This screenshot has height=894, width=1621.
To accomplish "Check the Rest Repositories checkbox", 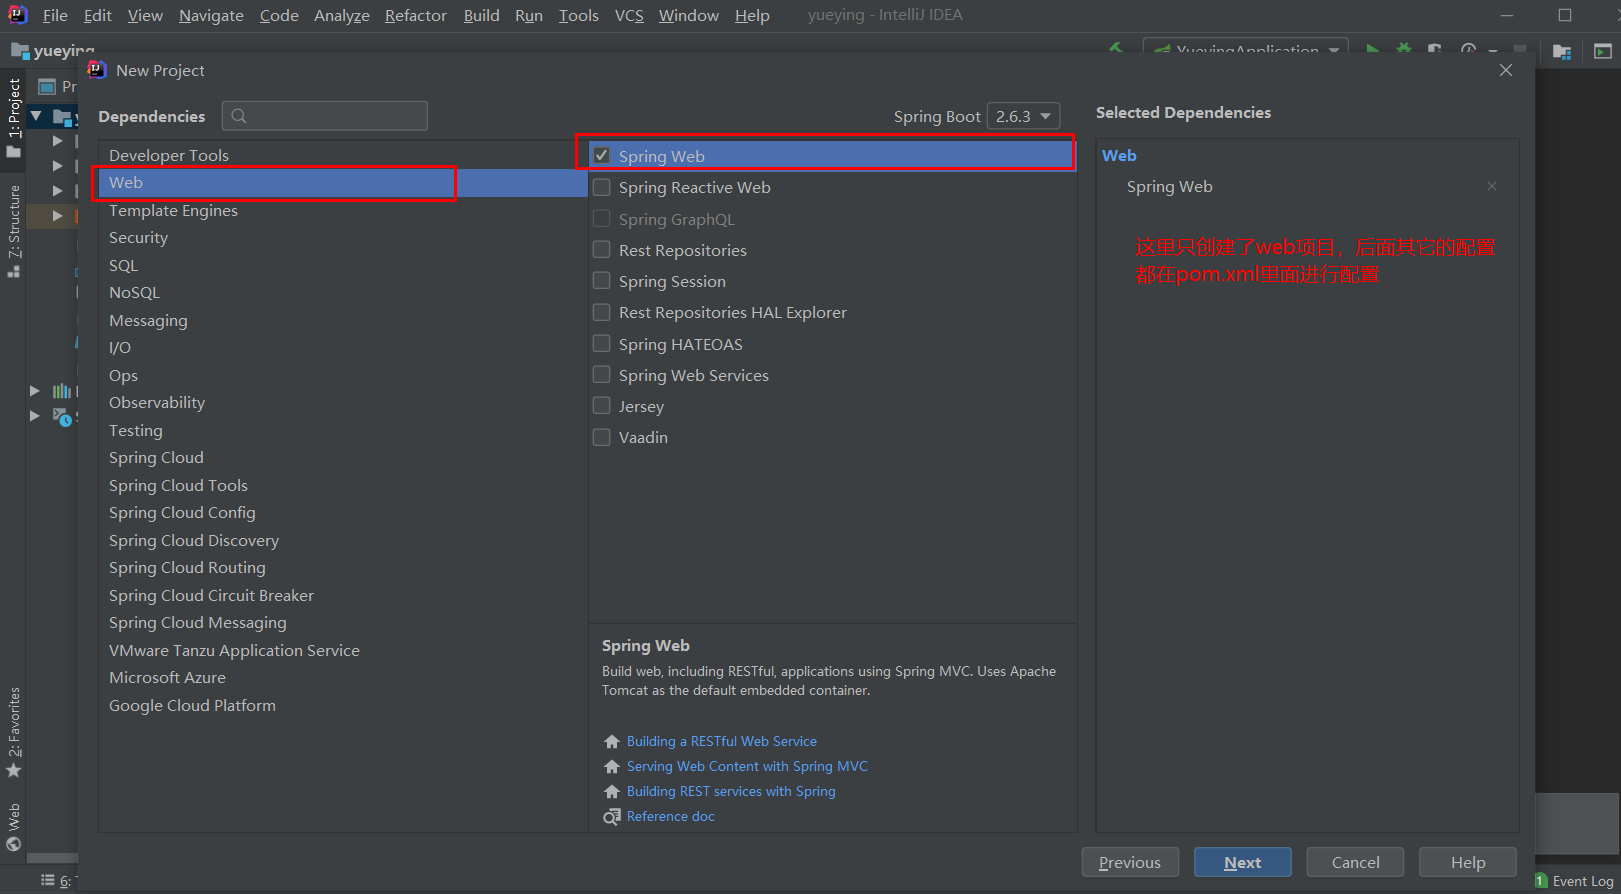I will 602,249.
